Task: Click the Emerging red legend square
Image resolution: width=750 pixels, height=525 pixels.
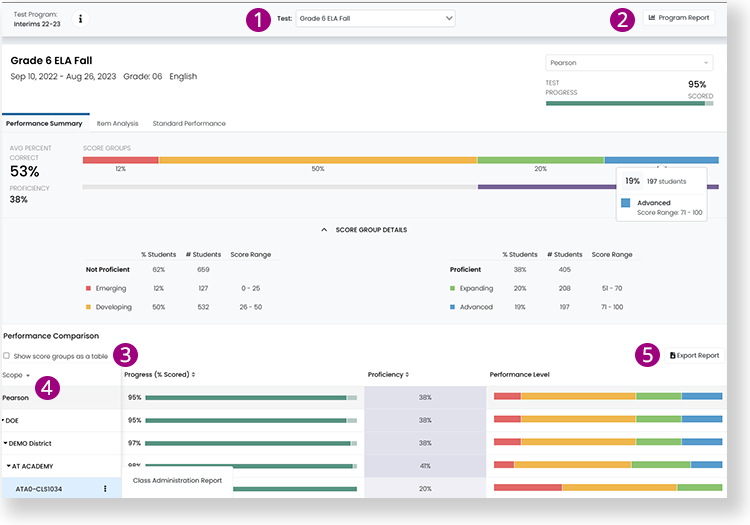Action: click(89, 288)
